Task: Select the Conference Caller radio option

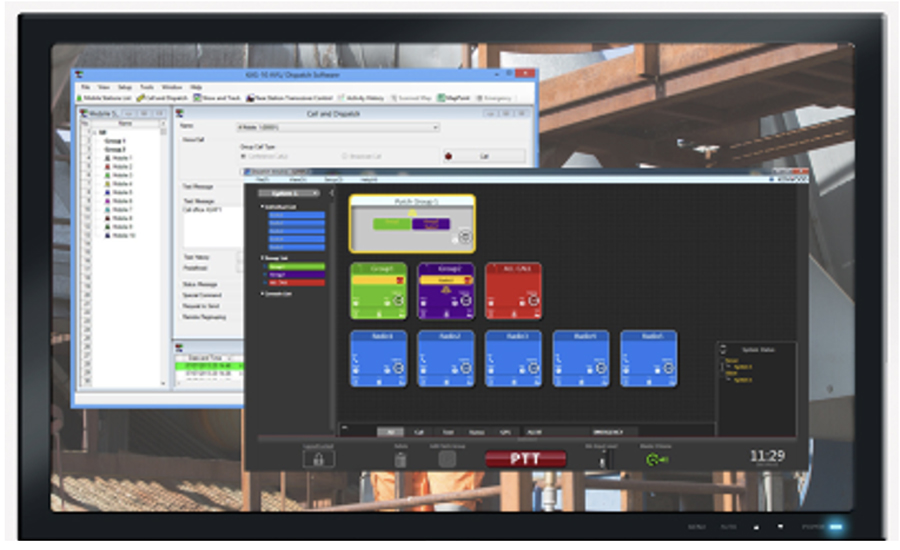Action: pos(244,156)
